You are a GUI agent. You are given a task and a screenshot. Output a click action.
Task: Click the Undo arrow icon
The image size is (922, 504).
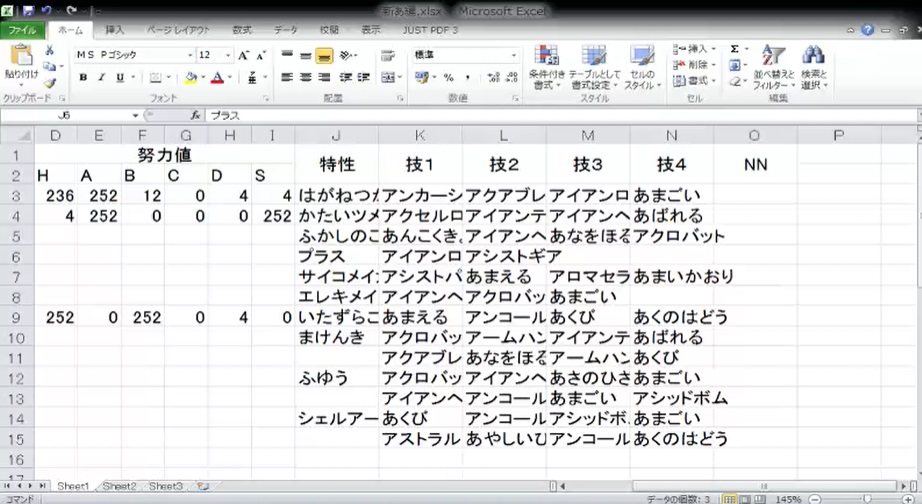(46, 10)
